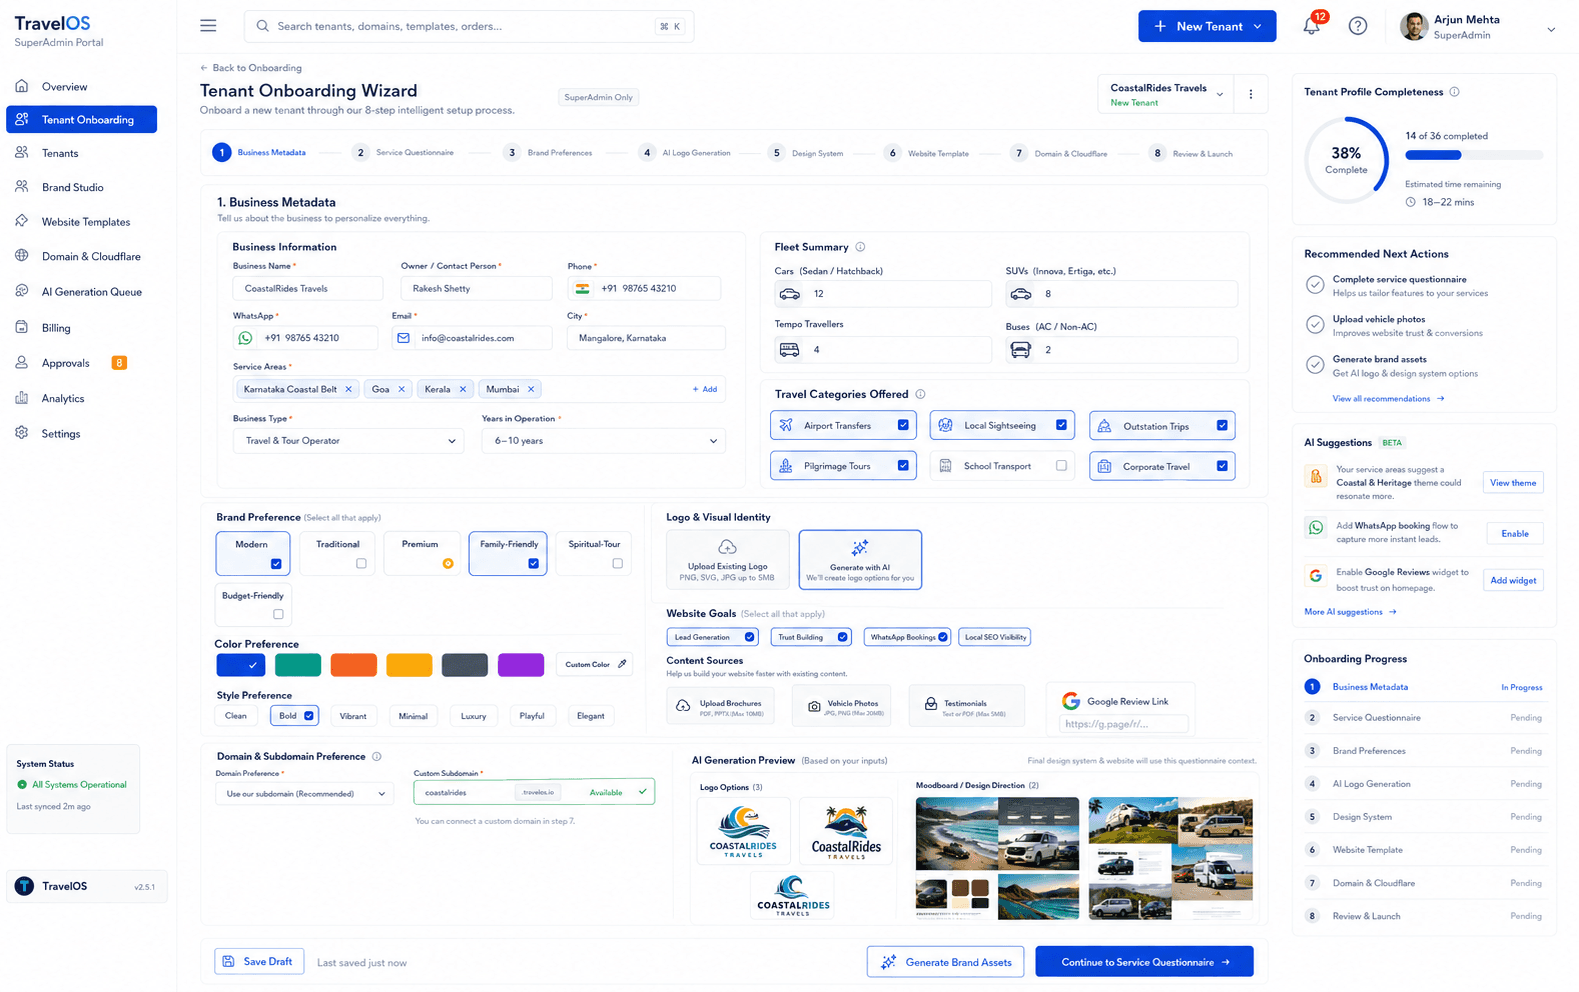Go to step 4 AI Logo Generation
The image size is (1579, 992).
(685, 153)
